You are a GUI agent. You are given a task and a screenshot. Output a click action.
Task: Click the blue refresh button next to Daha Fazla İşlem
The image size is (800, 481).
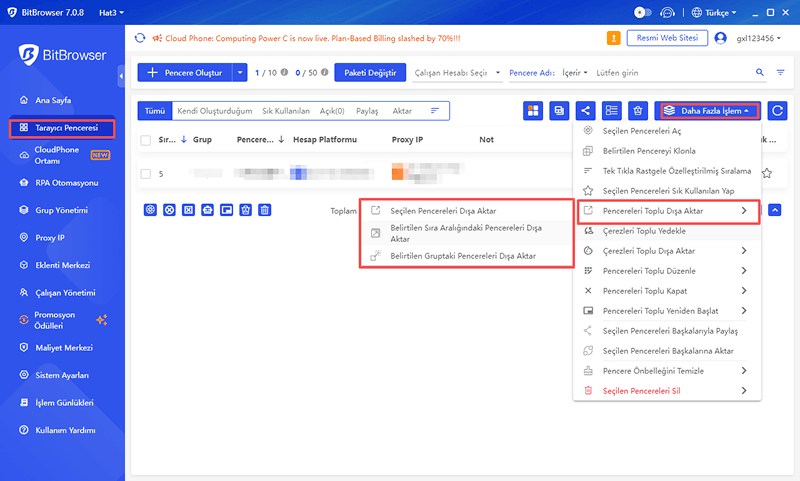coord(777,110)
